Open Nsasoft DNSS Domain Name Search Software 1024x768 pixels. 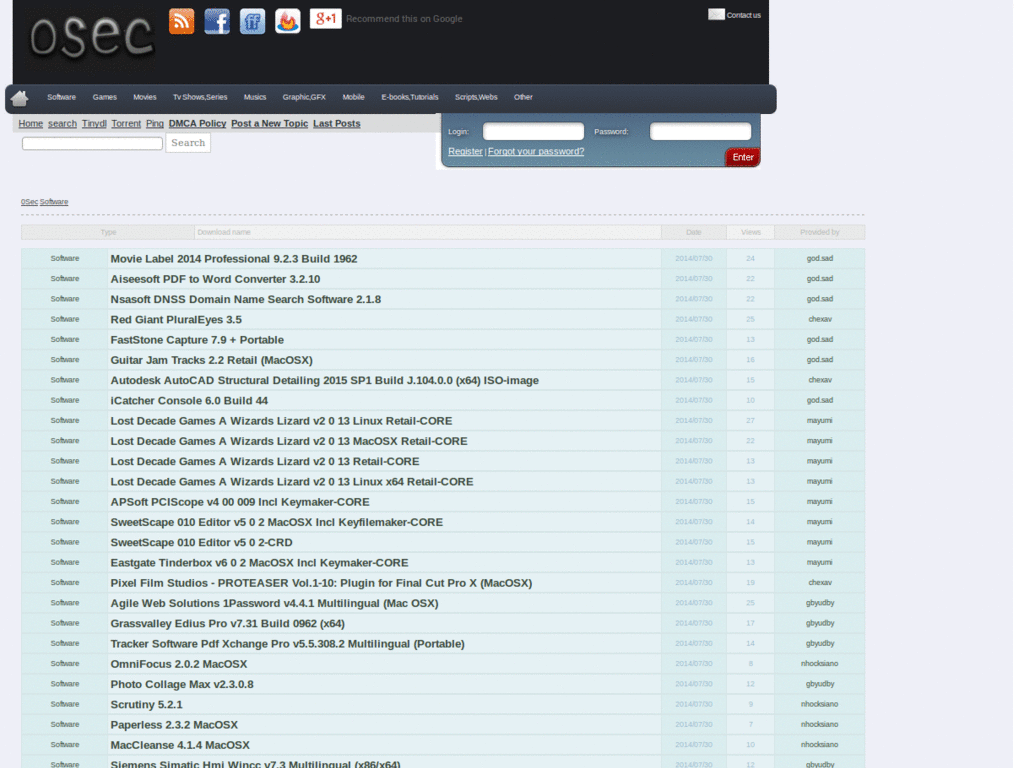coord(246,299)
